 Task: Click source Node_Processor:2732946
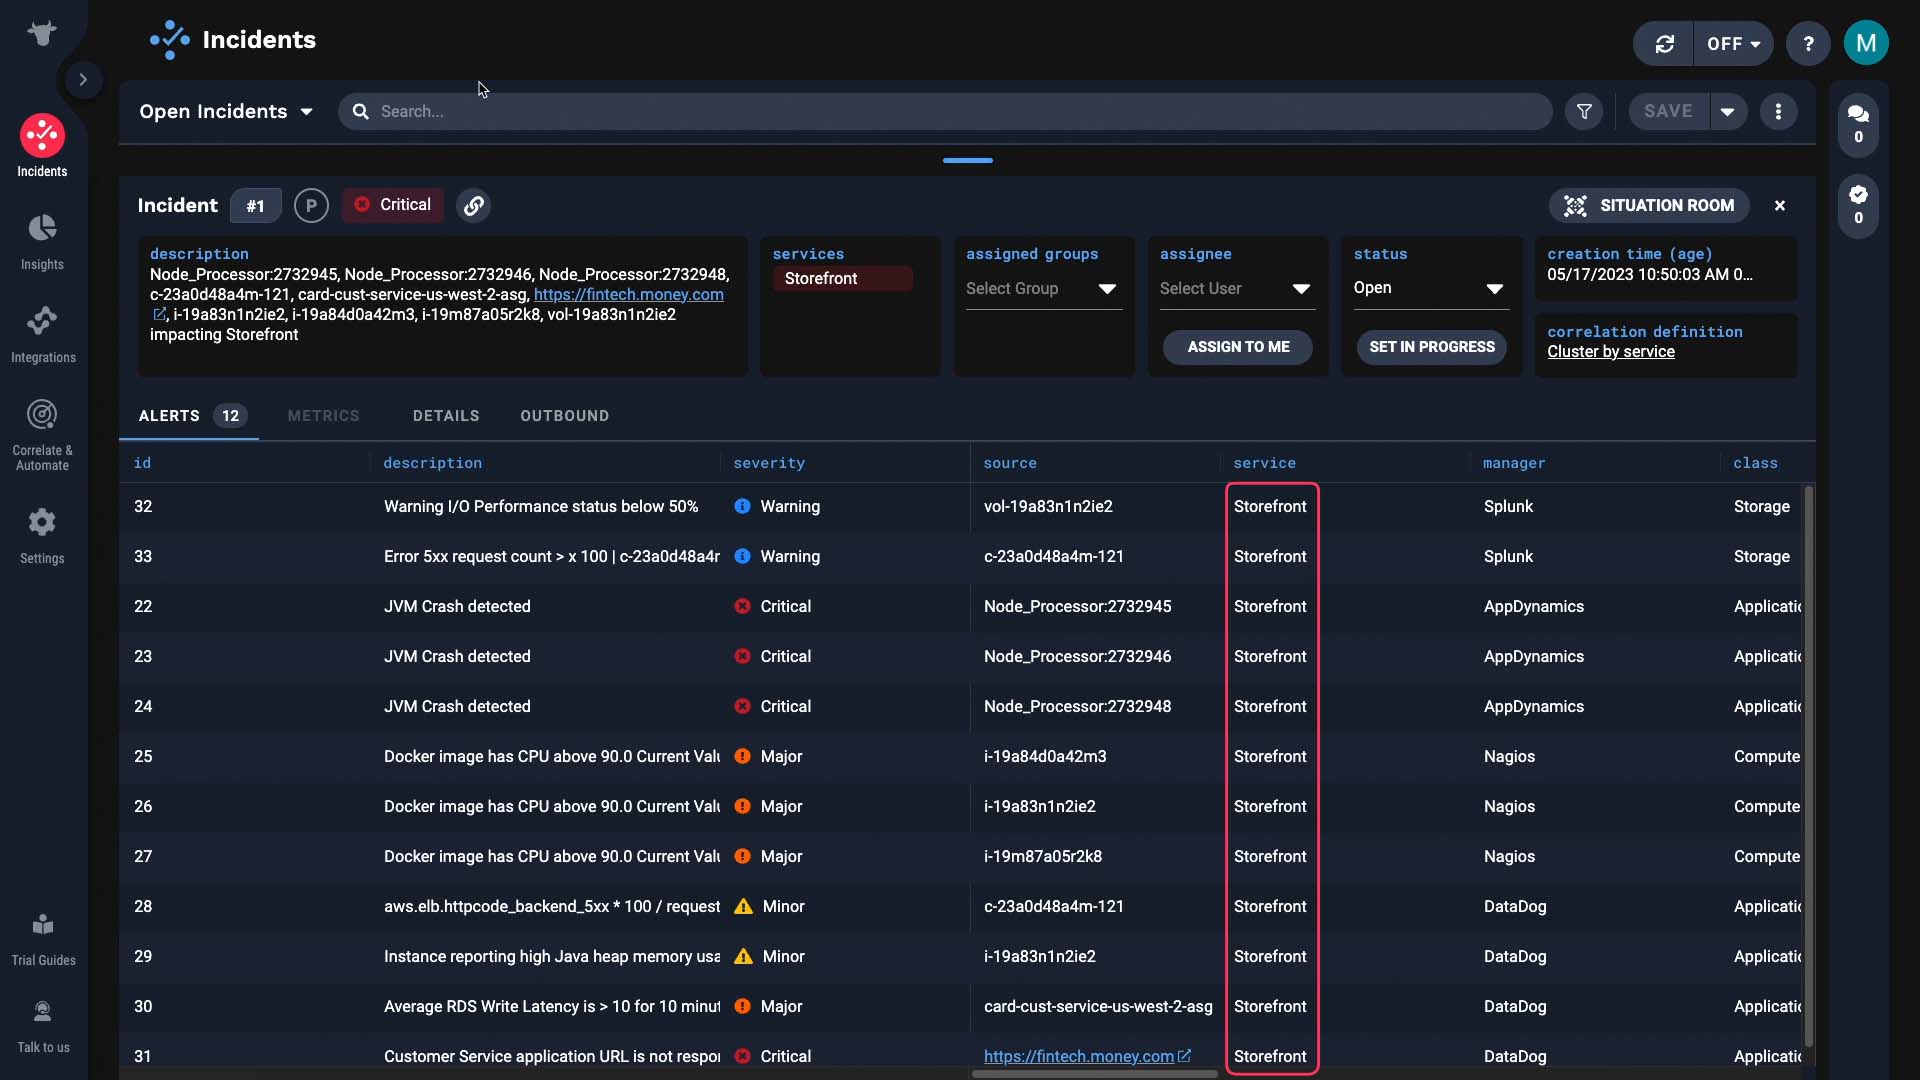point(1077,656)
